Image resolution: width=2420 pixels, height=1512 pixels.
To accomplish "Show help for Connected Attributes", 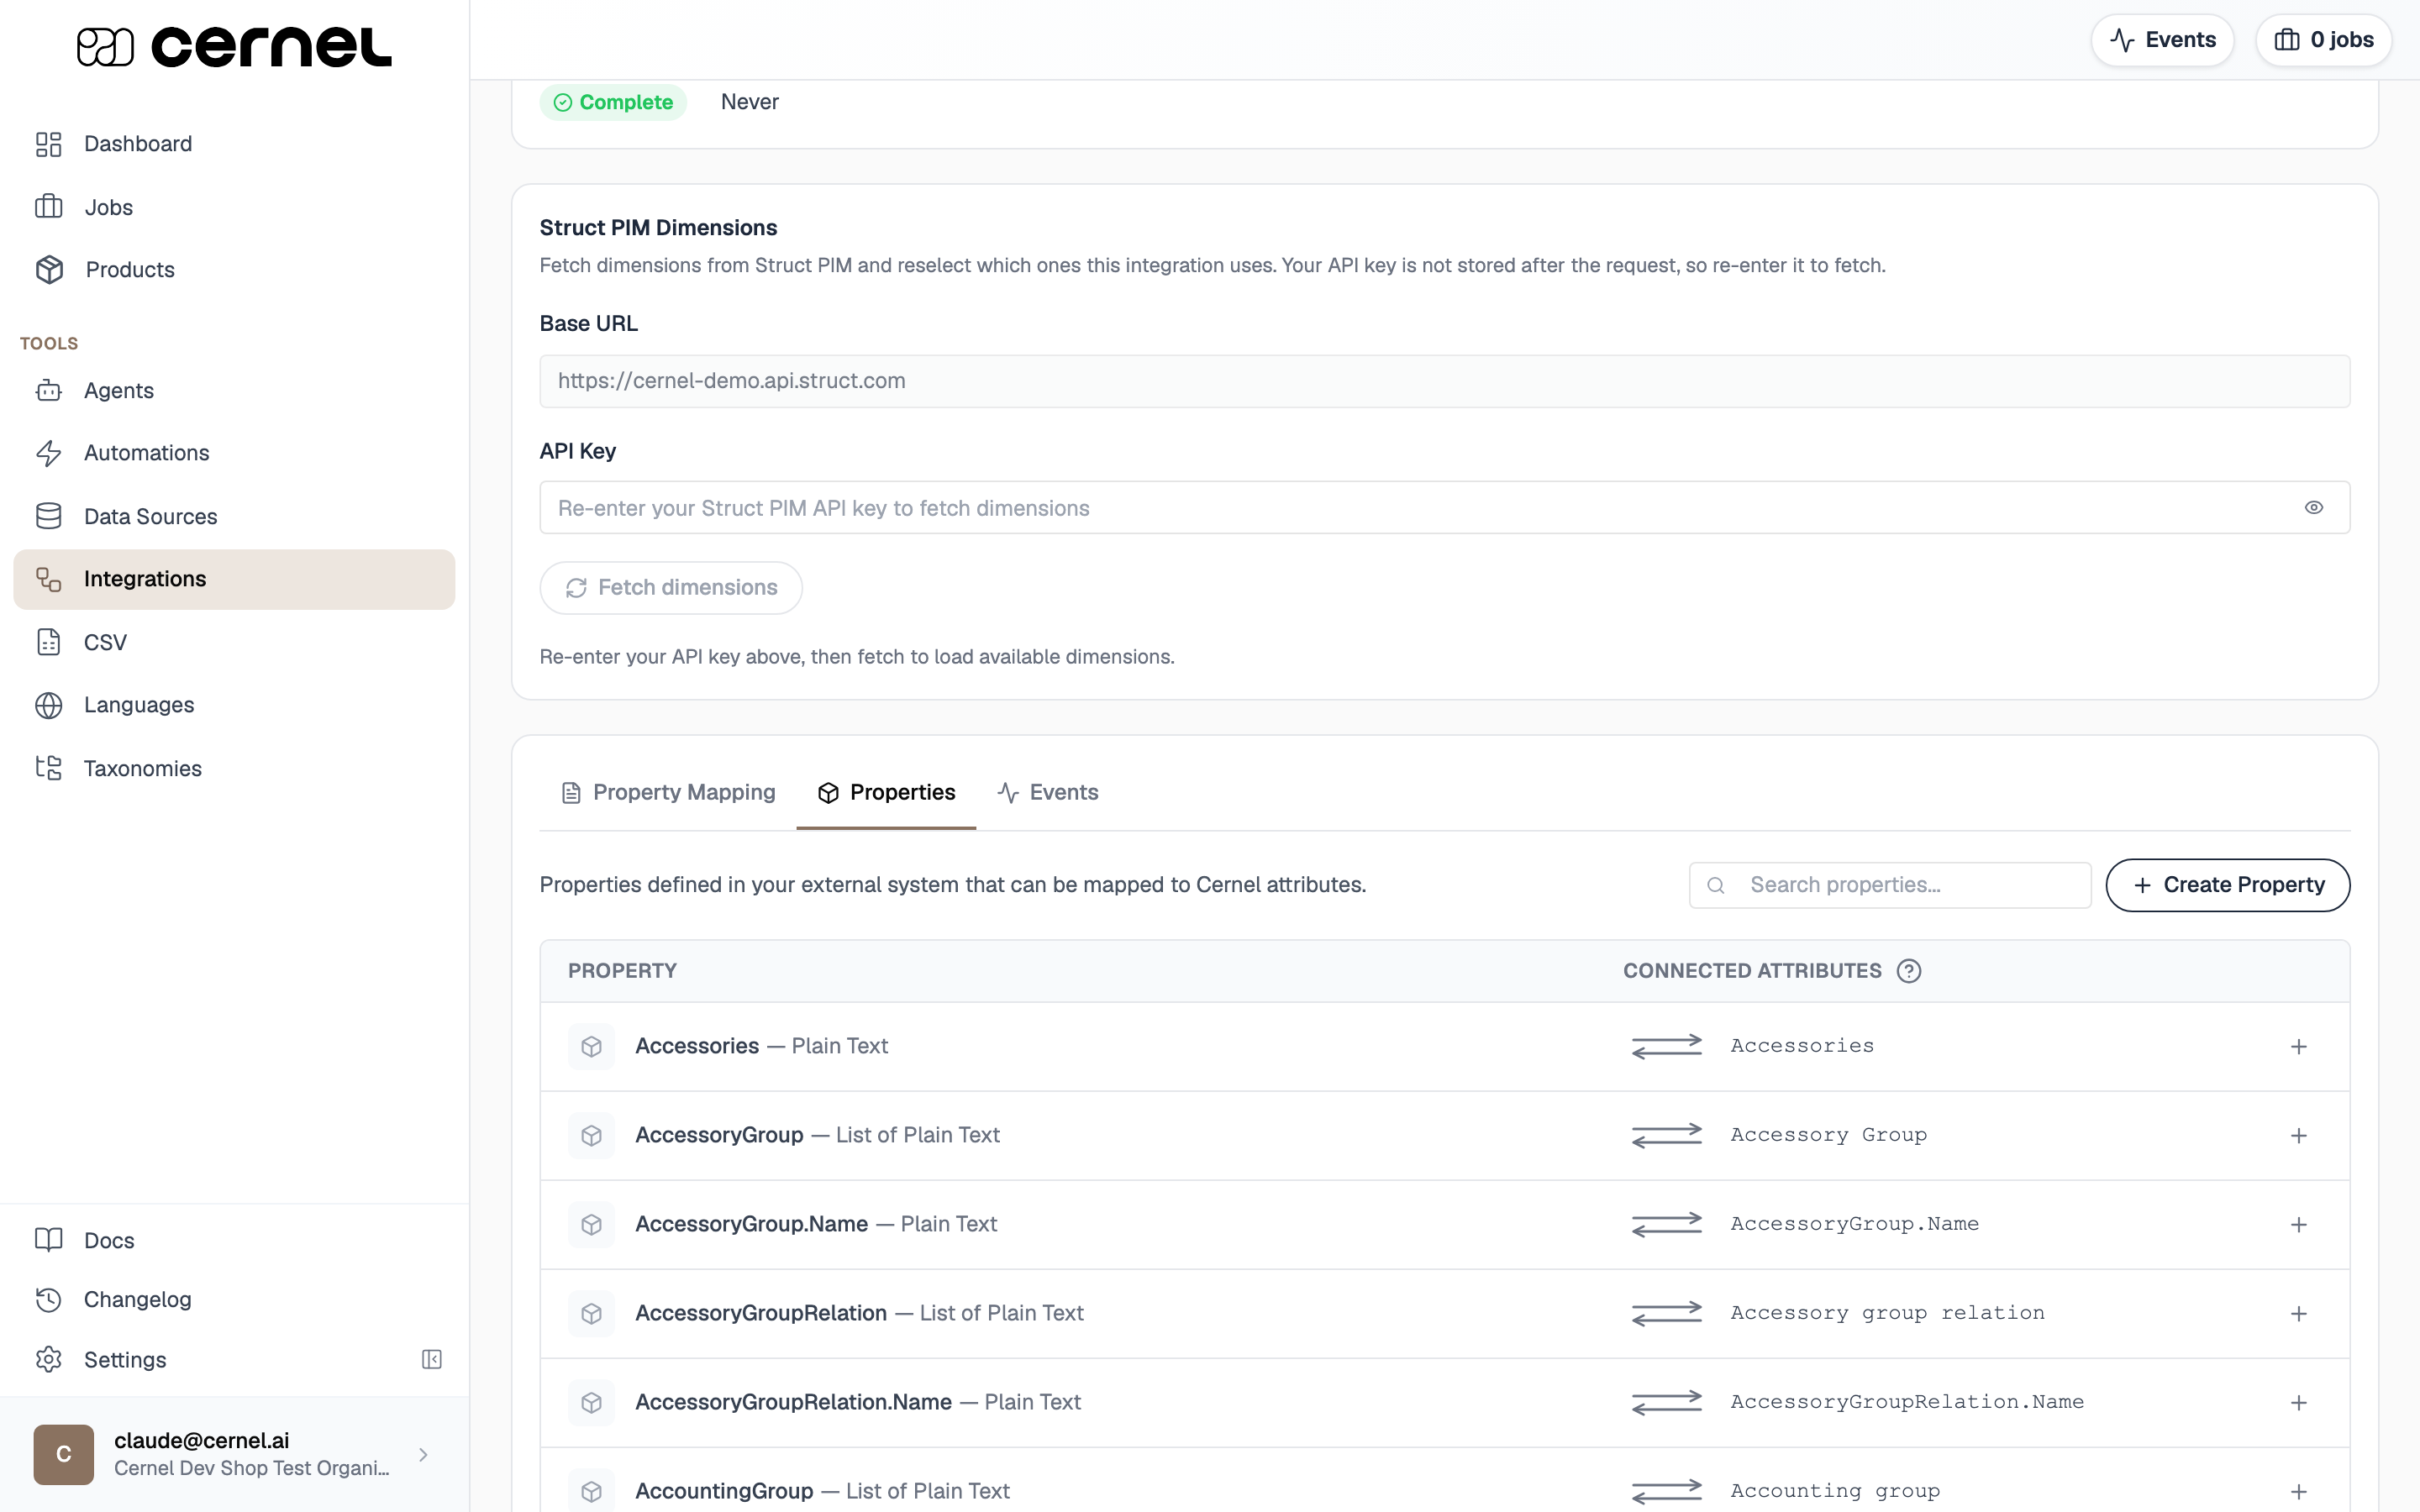I will tap(1909, 971).
